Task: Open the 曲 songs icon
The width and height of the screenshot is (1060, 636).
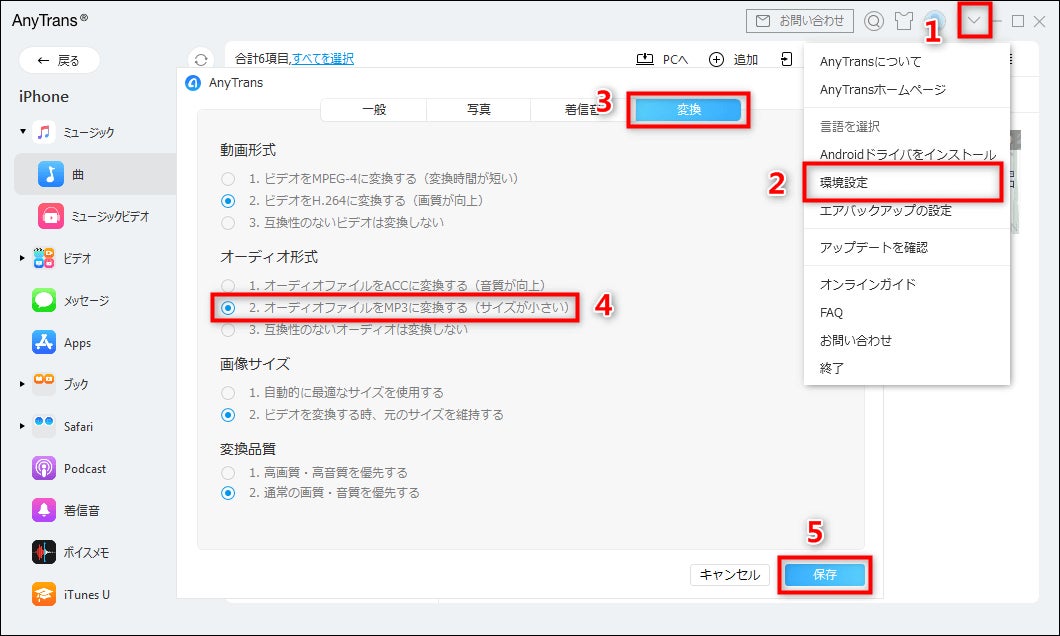Action: [x=51, y=174]
